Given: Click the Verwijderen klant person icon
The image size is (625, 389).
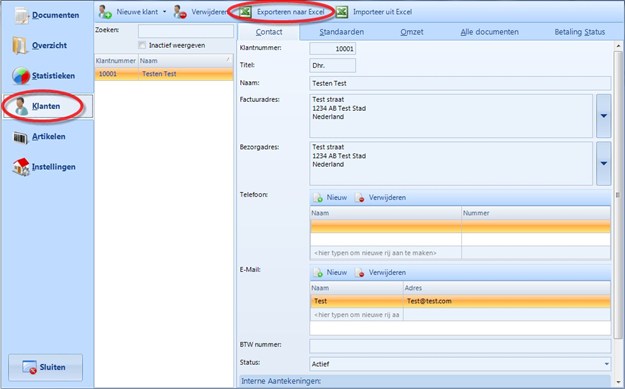Looking at the screenshot, I should (180, 12).
